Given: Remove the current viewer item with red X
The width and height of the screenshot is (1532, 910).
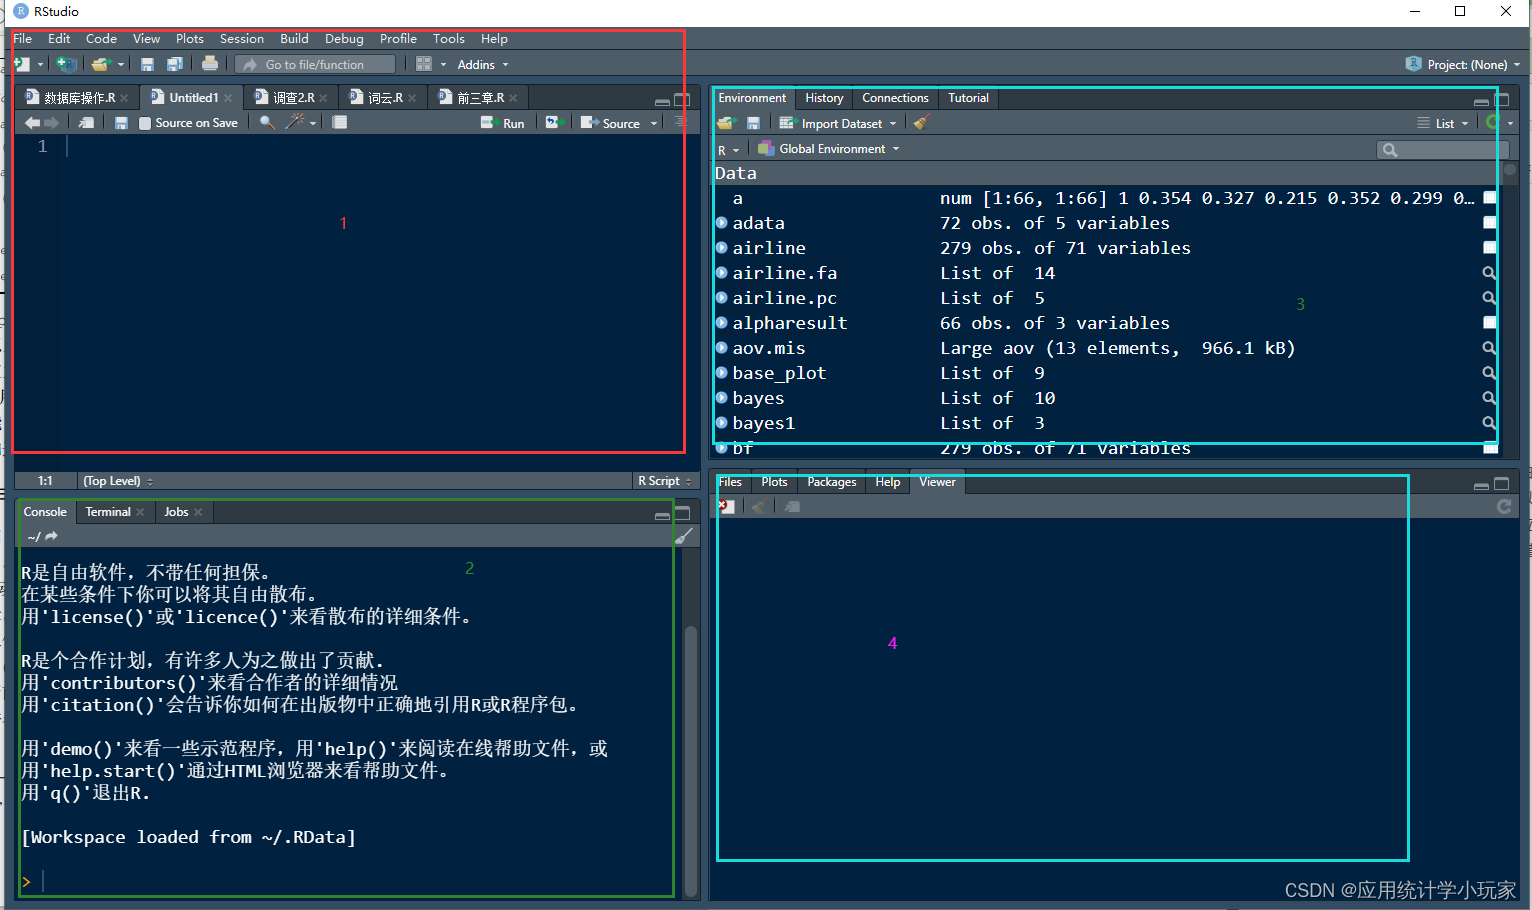Looking at the screenshot, I should coord(727,507).
